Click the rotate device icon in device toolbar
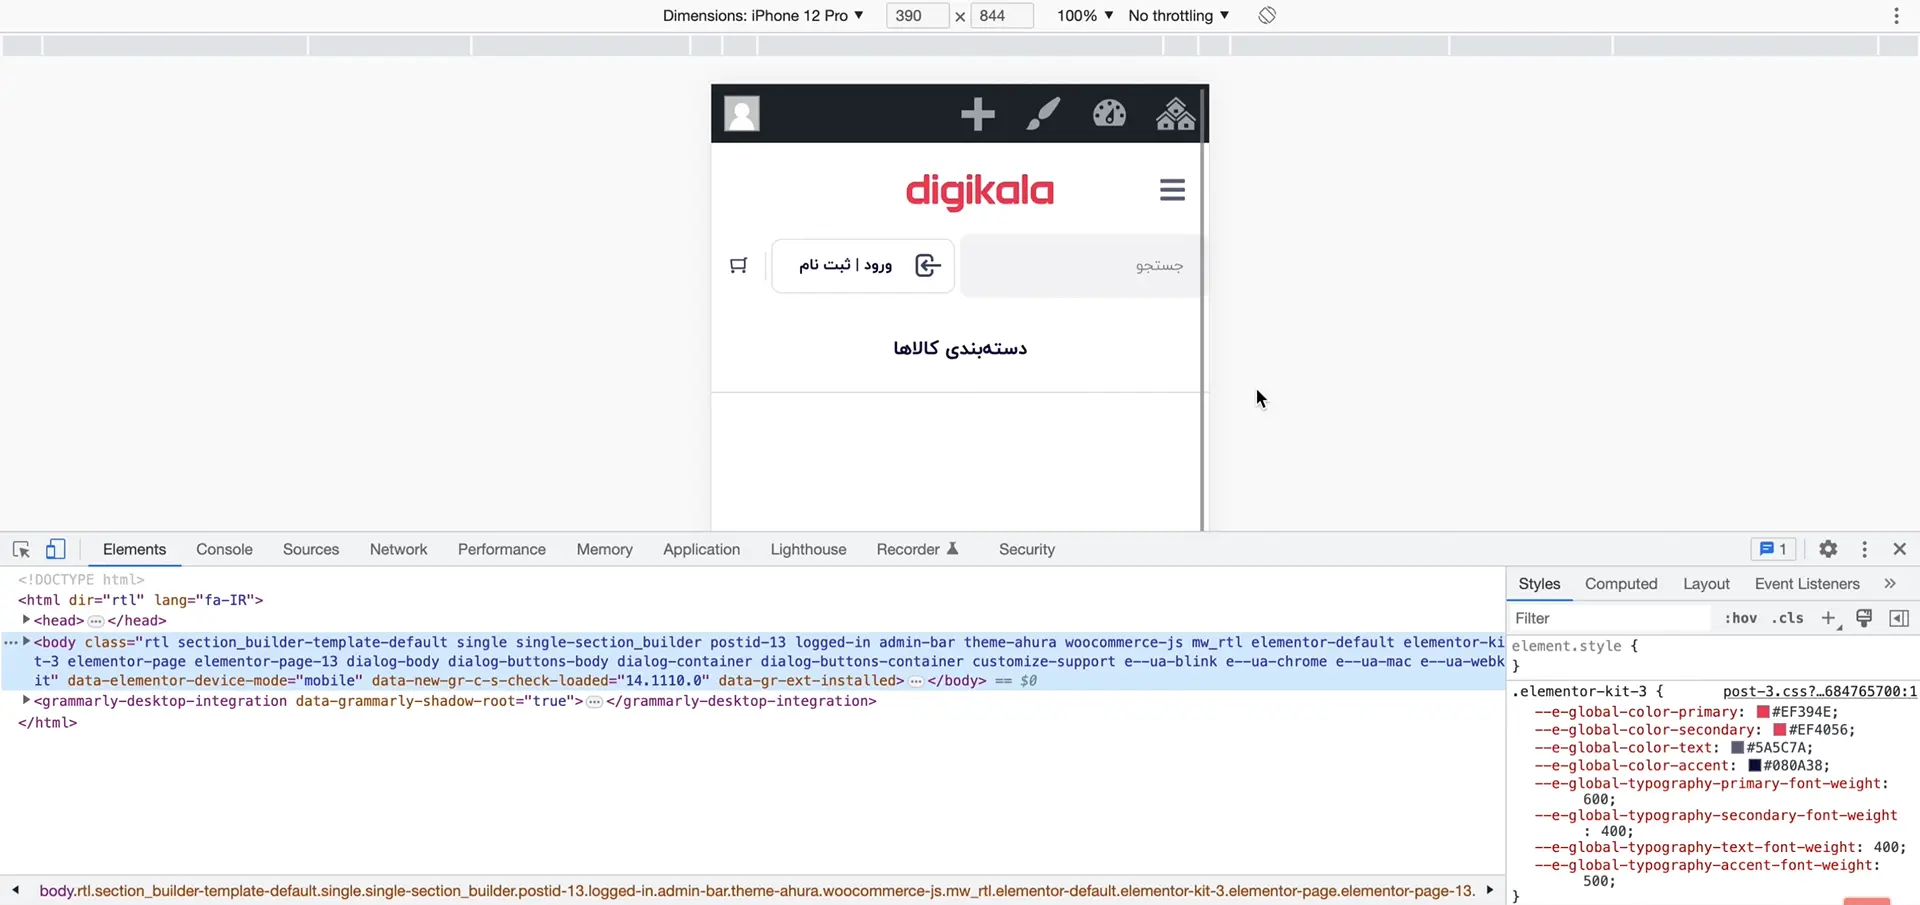Image resolution: width=1920 pixels, height=905 pixels. tap(1267, 15)
